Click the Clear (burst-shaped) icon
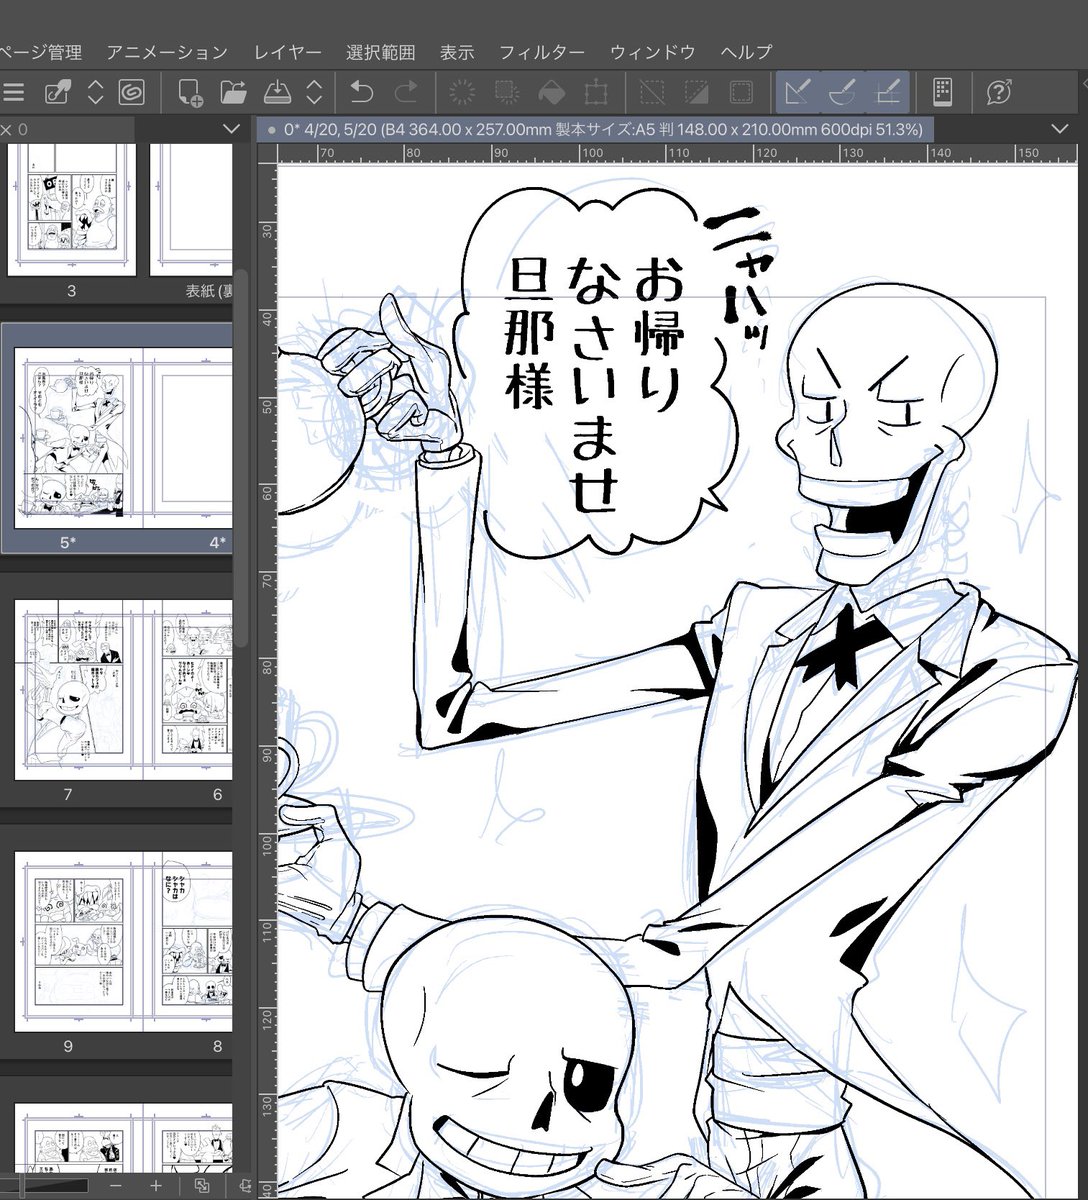The width and height of the screenshot is (1088, 1200). tap(462, 93)
